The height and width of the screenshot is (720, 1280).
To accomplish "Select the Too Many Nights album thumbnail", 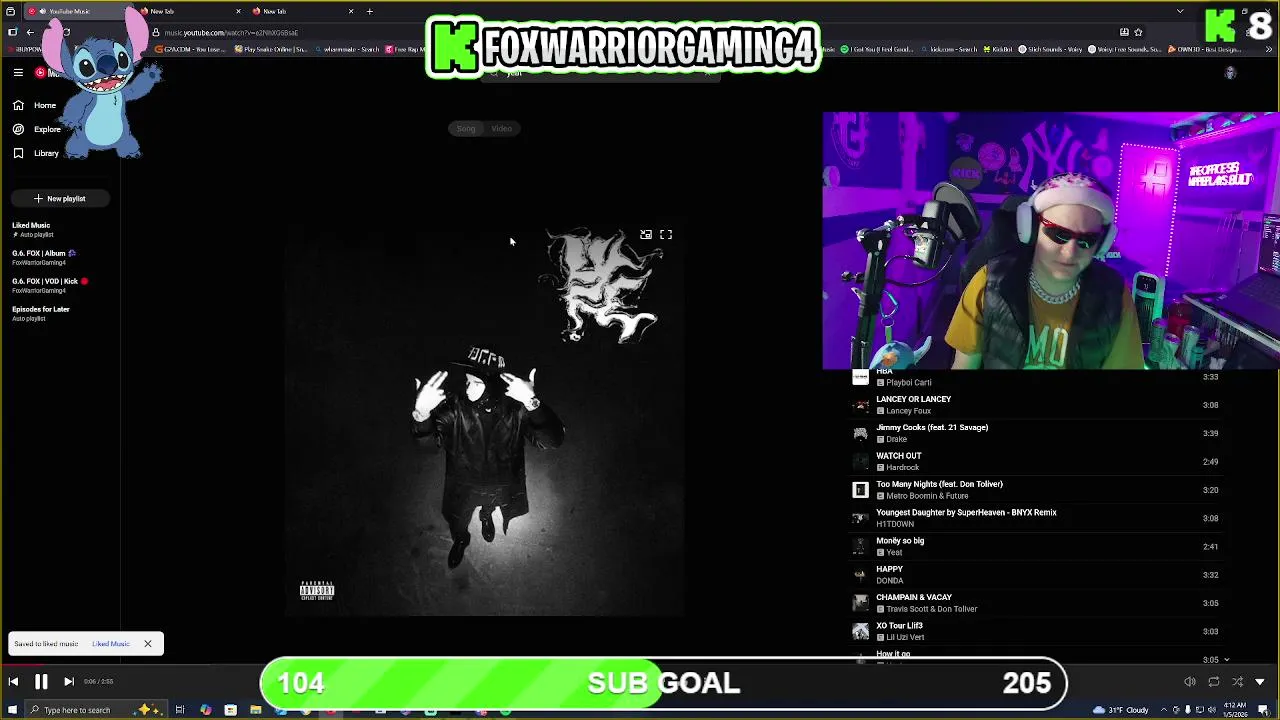I will coord(860,490).
